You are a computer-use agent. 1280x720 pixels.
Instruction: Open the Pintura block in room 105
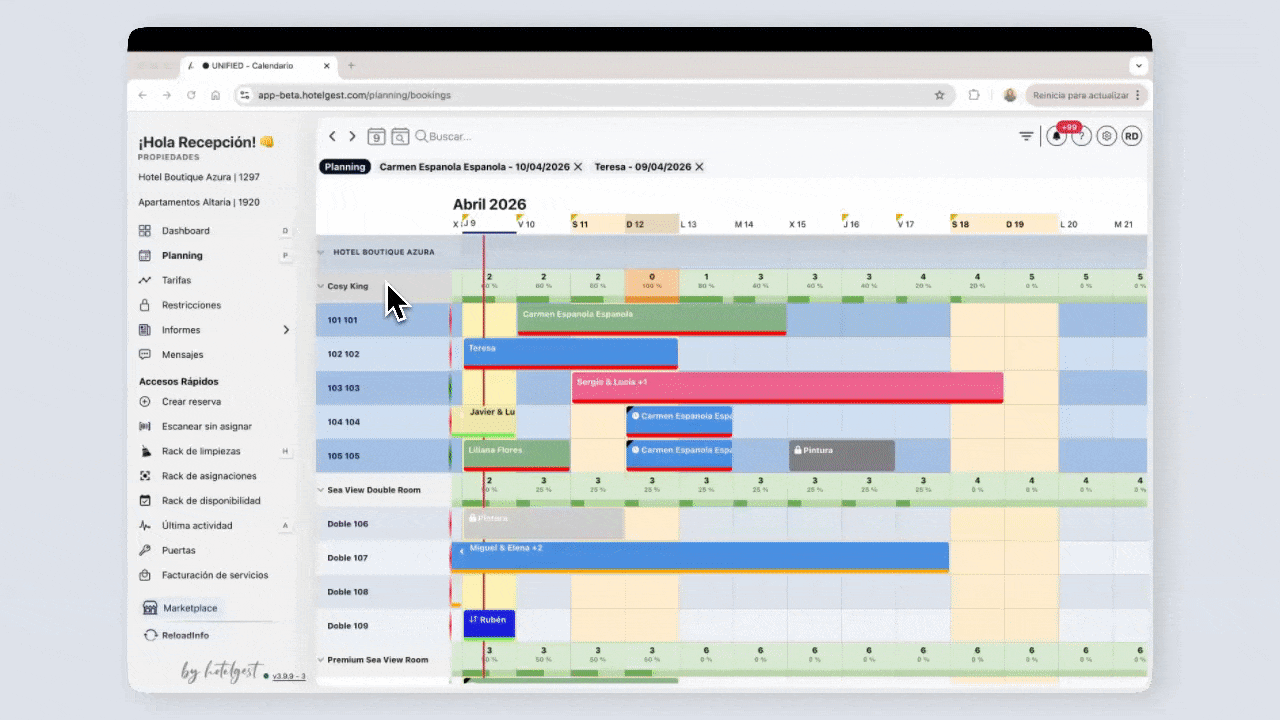click(x=842, y=455)
